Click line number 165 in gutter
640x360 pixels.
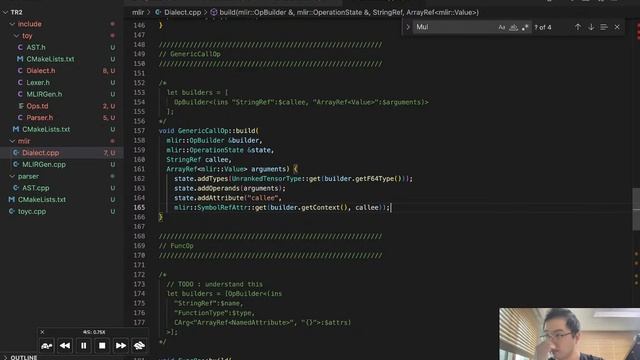coord(139,207)
